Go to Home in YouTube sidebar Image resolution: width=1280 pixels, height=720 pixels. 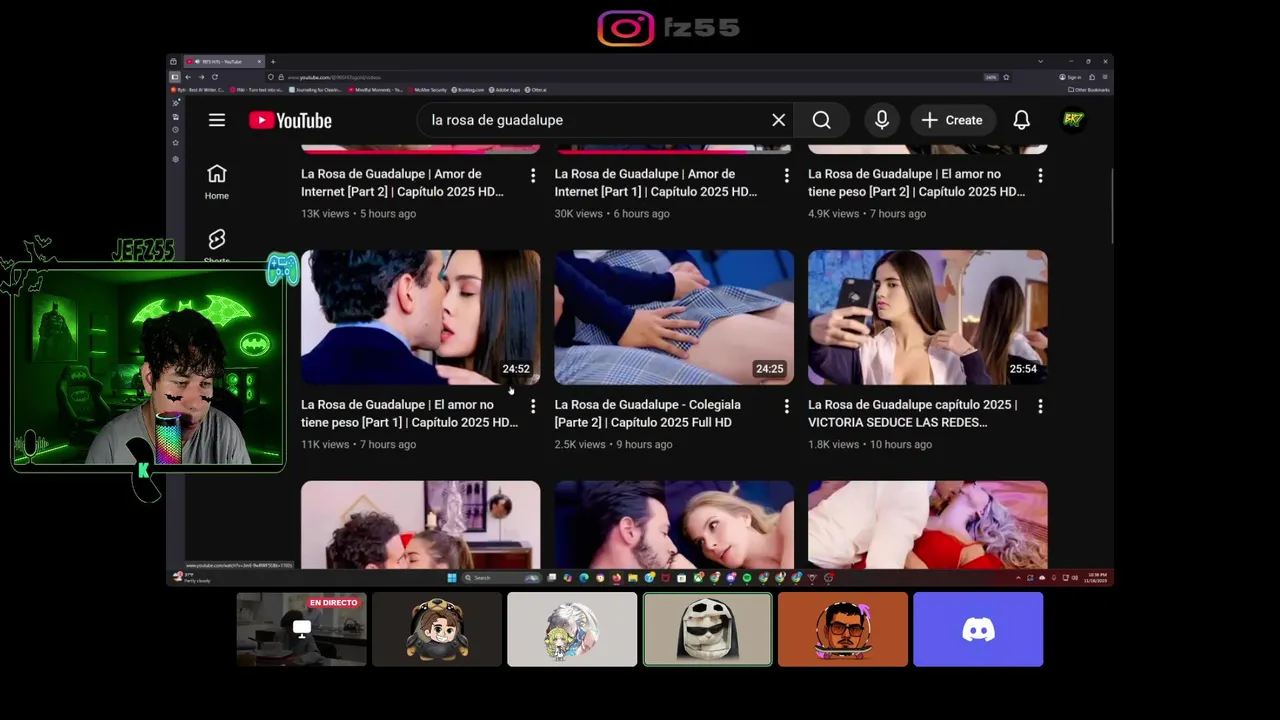pyautogui.click(x=217, y=182)
